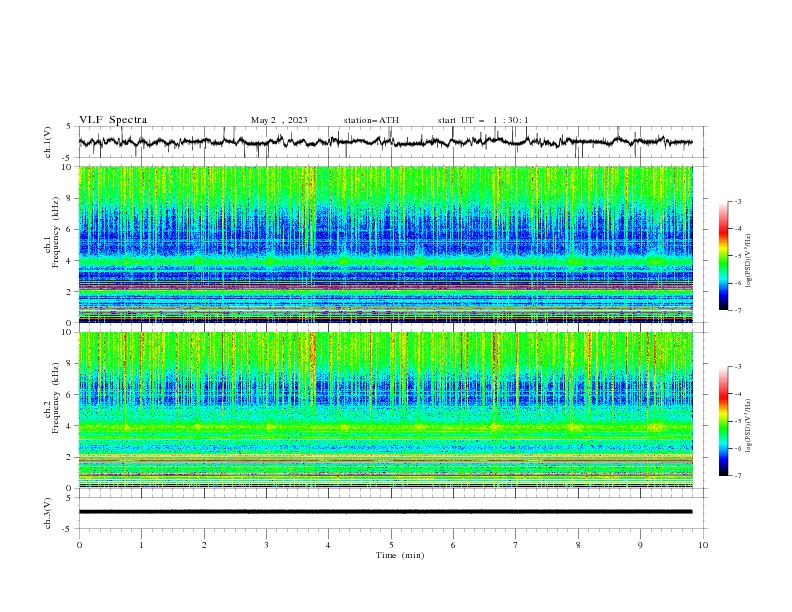The width and height of the screenshot is (792, 612).
Task: Click time-axis tick label "9"
Action: [640, 545]
